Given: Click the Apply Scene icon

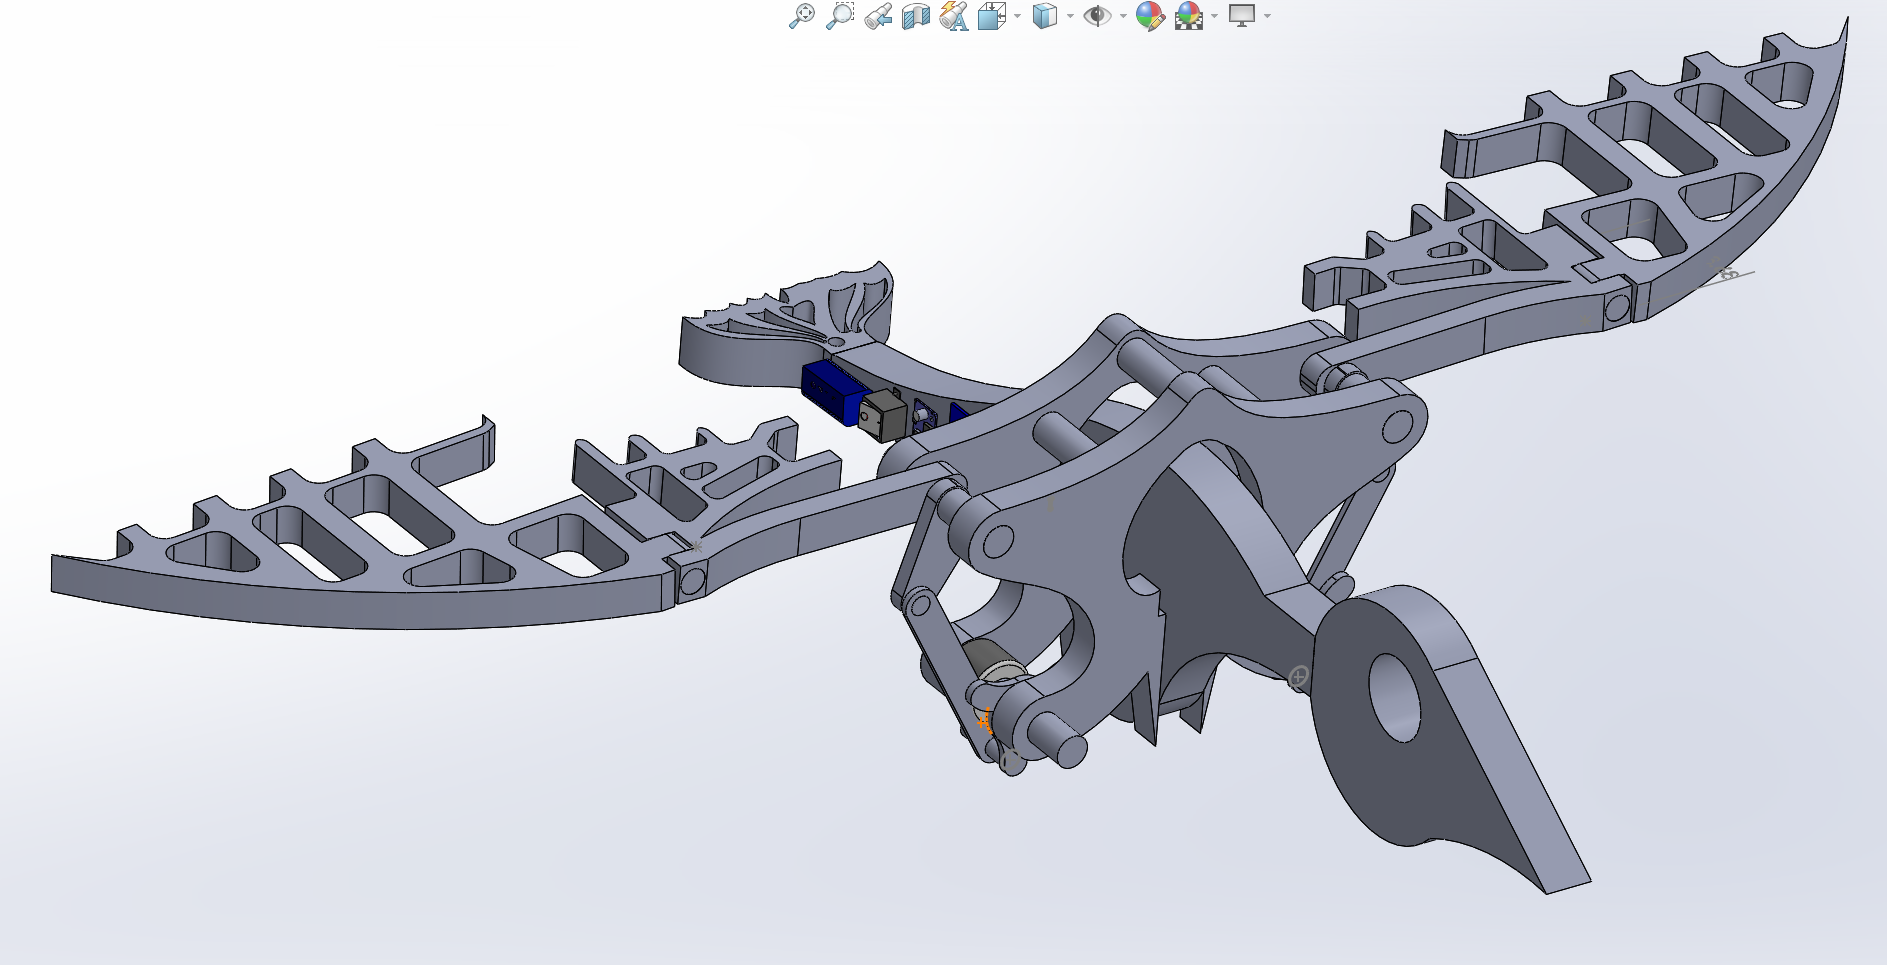Looking at the screenshot, I should (x=1189, y=16).
